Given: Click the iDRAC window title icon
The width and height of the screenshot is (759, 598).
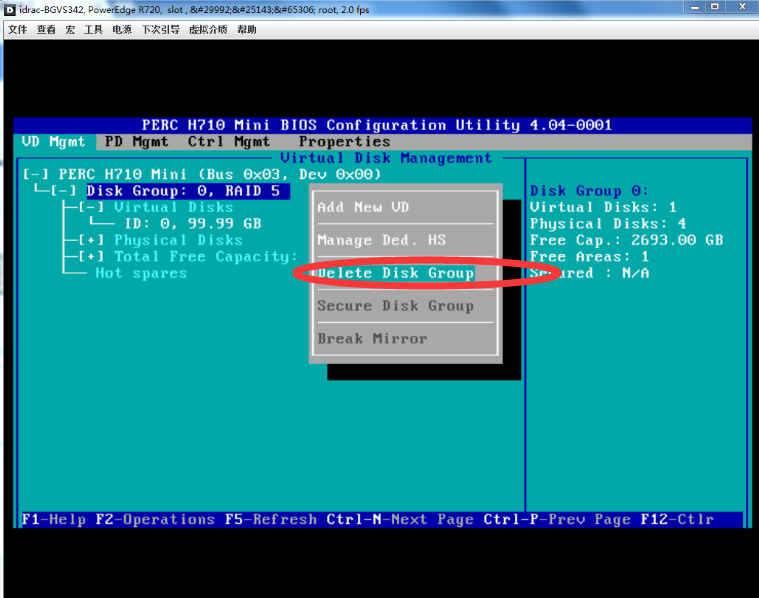Looking at the screenshot, I should click(x=10, y=10).
